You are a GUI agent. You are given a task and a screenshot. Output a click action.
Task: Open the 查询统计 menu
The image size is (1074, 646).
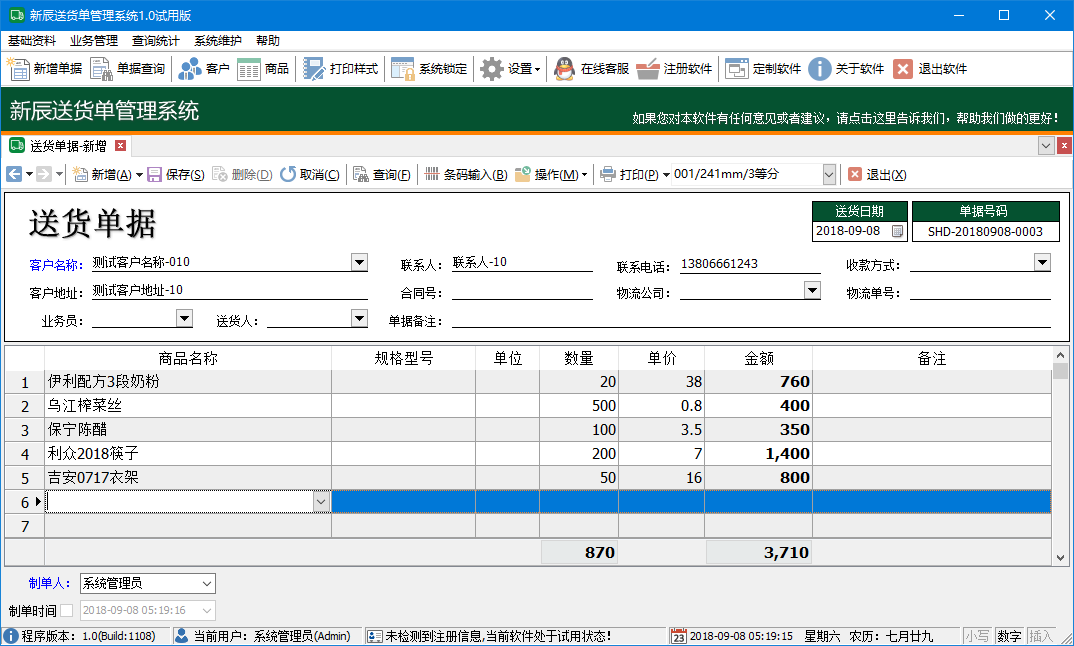155,41
